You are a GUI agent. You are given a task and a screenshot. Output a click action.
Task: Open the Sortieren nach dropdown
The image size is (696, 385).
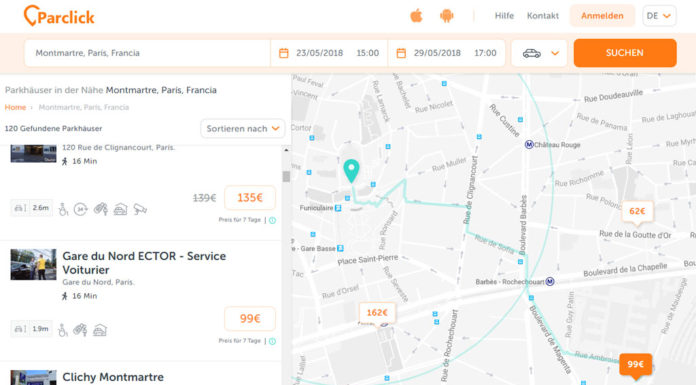point(243,128)
